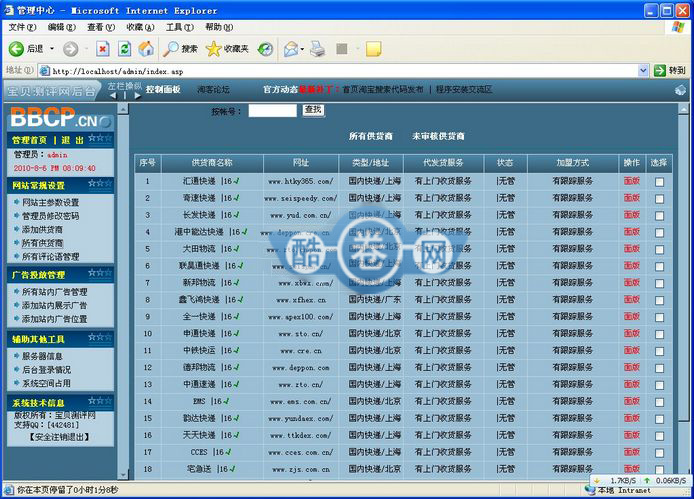Show 所有供货商 list link

pyautogui.click(x=370, y=136)
